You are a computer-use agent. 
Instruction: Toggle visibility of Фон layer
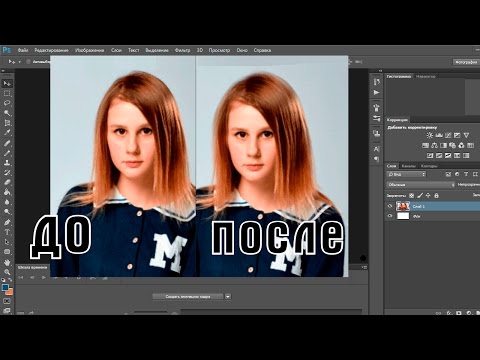[390, 216]
